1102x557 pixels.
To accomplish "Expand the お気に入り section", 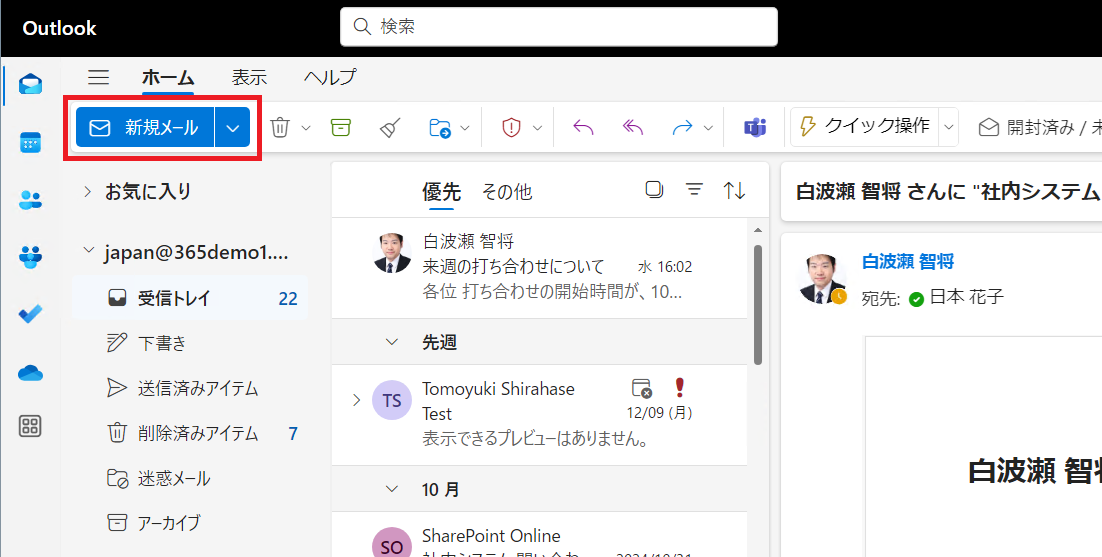I will pos(87,191).
